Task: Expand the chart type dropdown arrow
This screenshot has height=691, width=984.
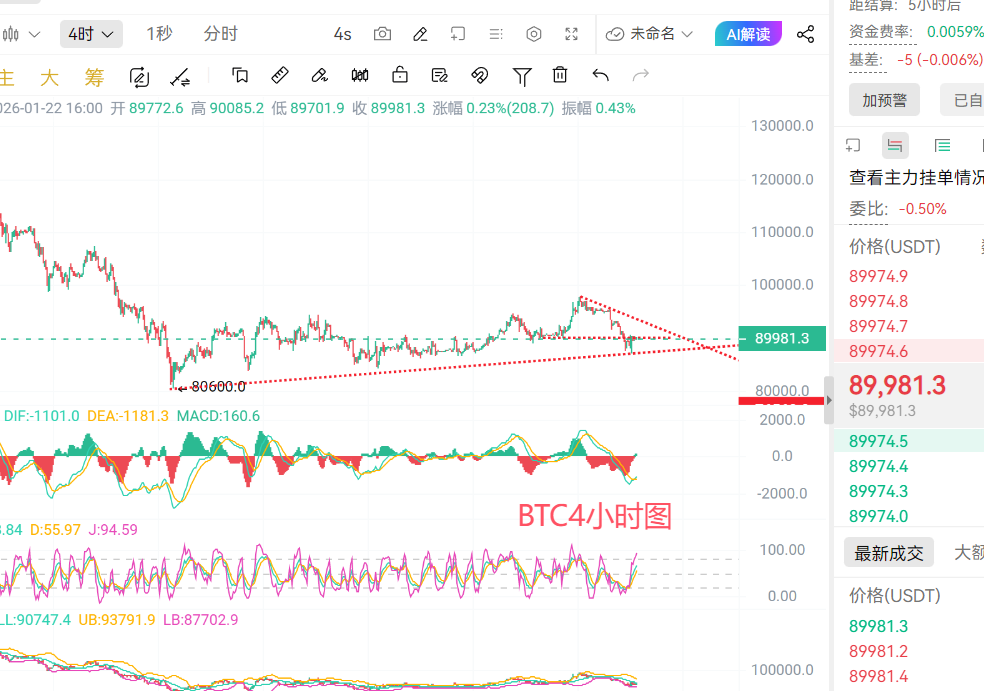Action: click(34, 34)
